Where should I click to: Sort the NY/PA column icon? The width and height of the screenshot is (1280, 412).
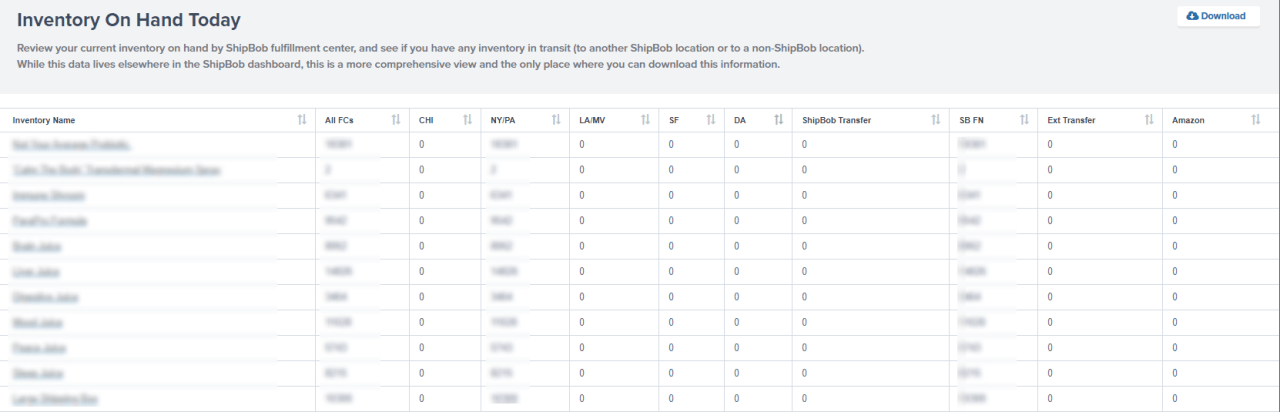tap(556, 120)
